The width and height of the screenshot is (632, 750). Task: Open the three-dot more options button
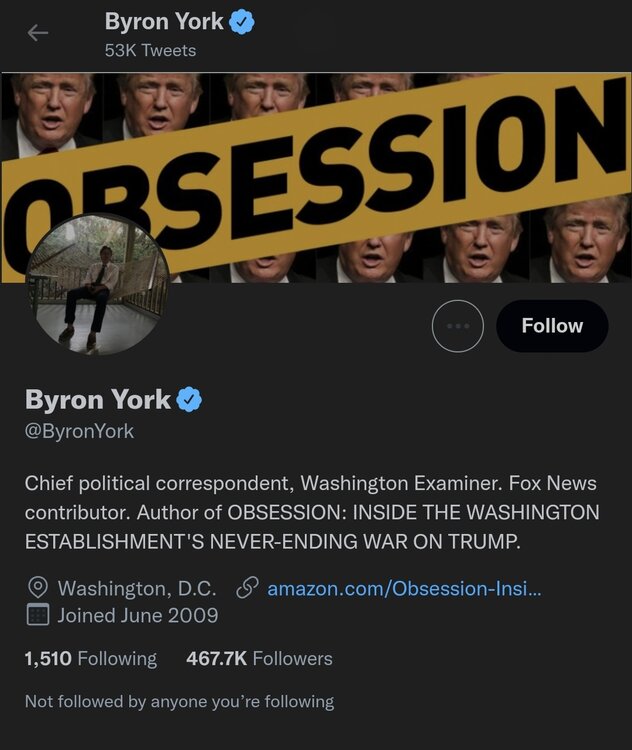pos(457,326)
